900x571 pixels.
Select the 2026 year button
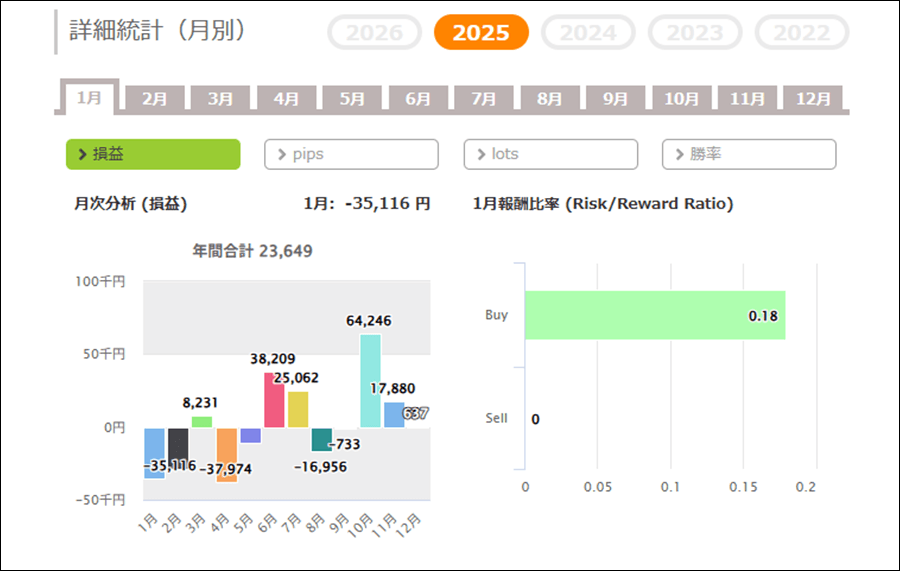pyautogui.click(x=374, y=33)
